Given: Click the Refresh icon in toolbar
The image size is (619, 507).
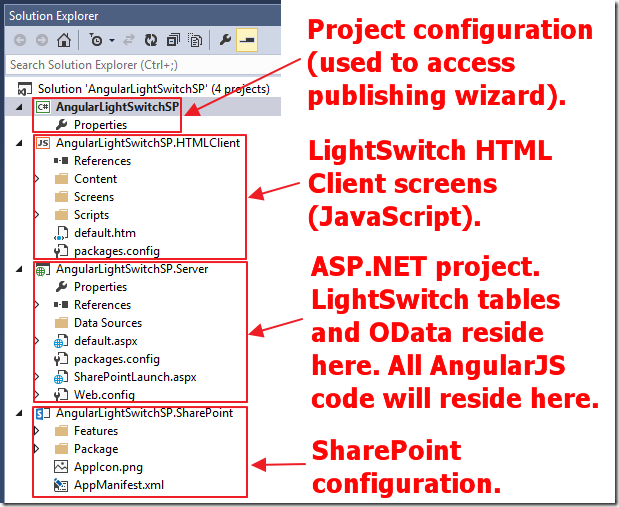Looking at the screenshot, I should coord(151,40).
